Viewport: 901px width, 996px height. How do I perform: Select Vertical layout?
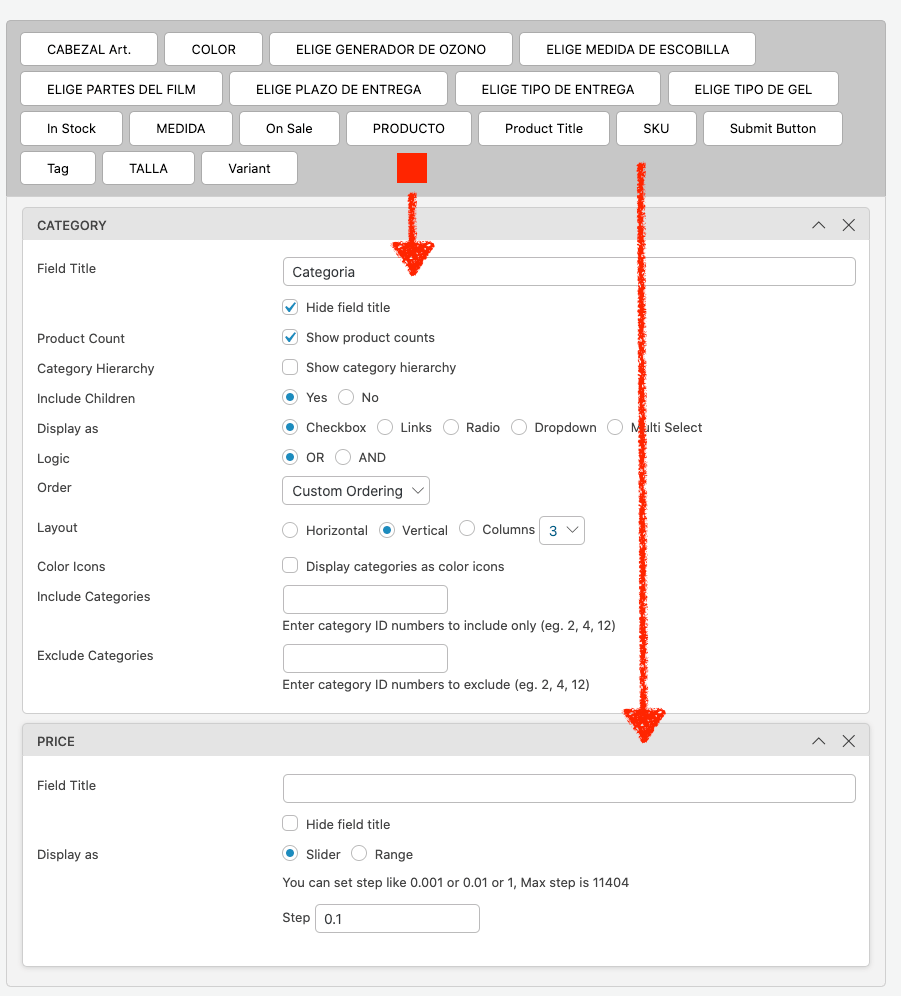pyautogui.click(x=386, y=530)
